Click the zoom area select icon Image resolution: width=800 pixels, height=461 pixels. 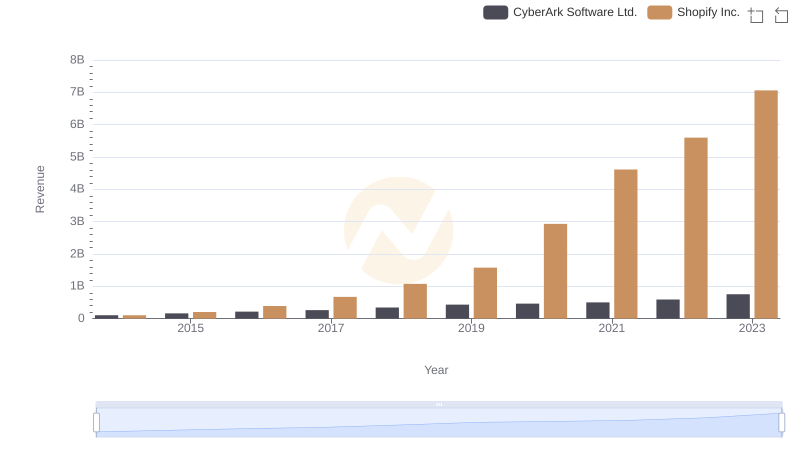[756, 15]
